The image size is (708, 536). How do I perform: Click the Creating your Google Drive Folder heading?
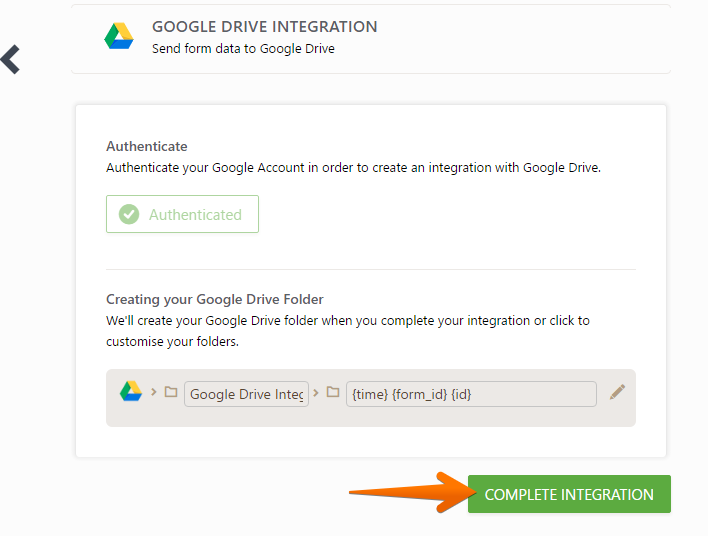tap(215, 299)
